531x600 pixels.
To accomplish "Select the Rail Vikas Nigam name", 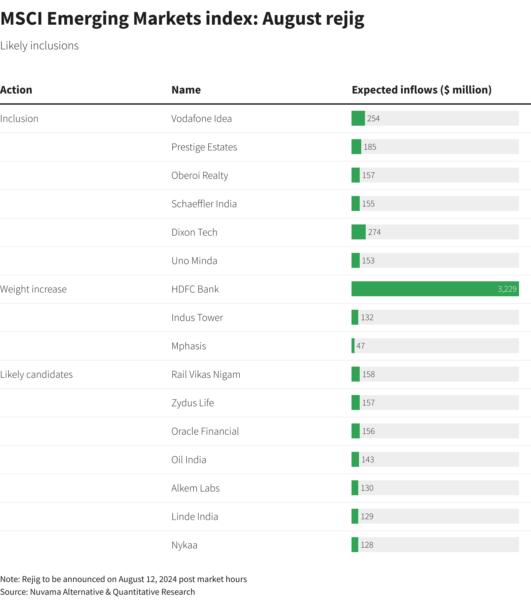I will pos(205,374).
